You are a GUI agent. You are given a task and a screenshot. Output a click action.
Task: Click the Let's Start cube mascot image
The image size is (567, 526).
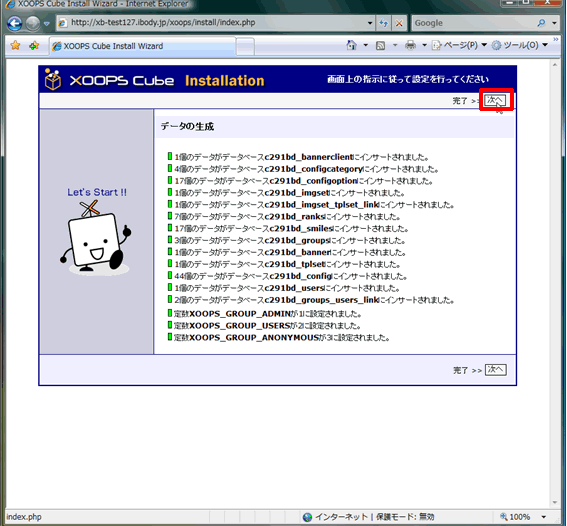(x=97, y=237)
